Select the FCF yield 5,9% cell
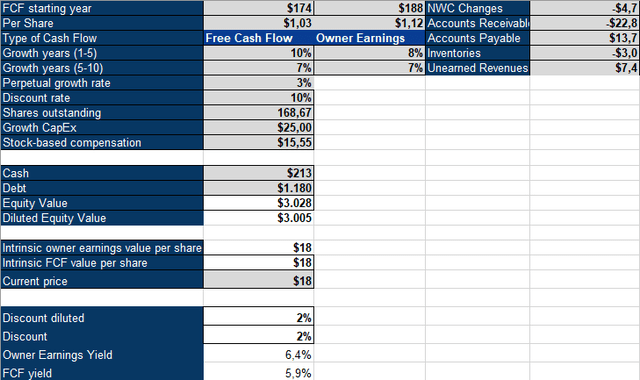 point(258,373)
